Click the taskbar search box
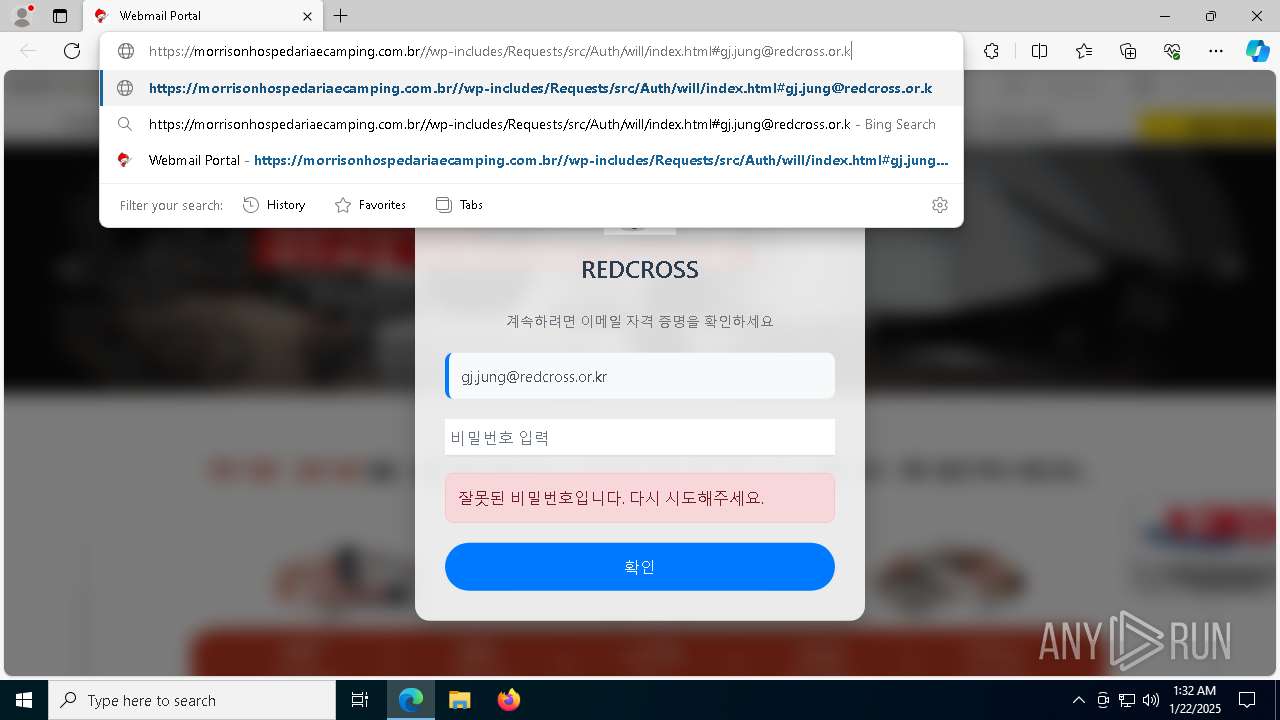 tap(192, 700)
